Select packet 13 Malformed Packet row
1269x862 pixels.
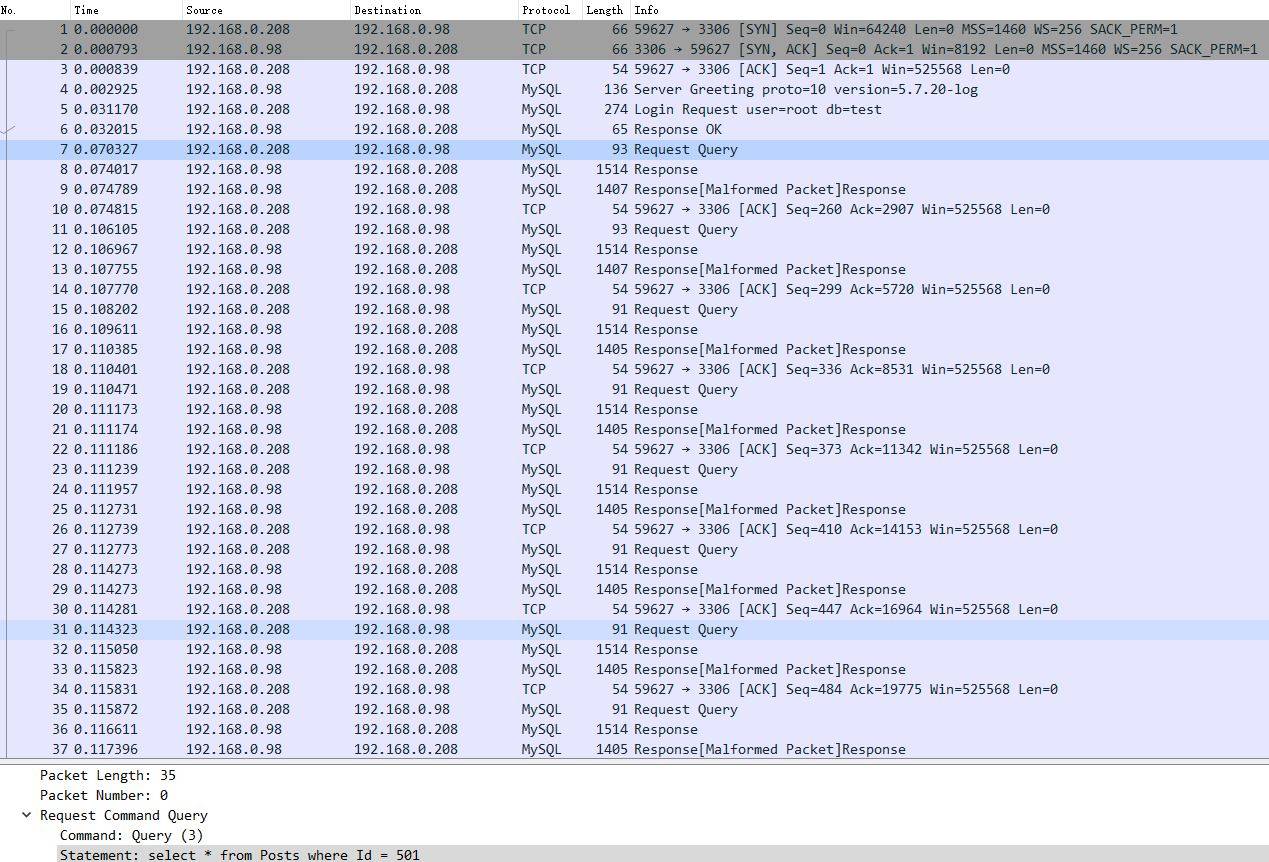click(x=634, y=269)
